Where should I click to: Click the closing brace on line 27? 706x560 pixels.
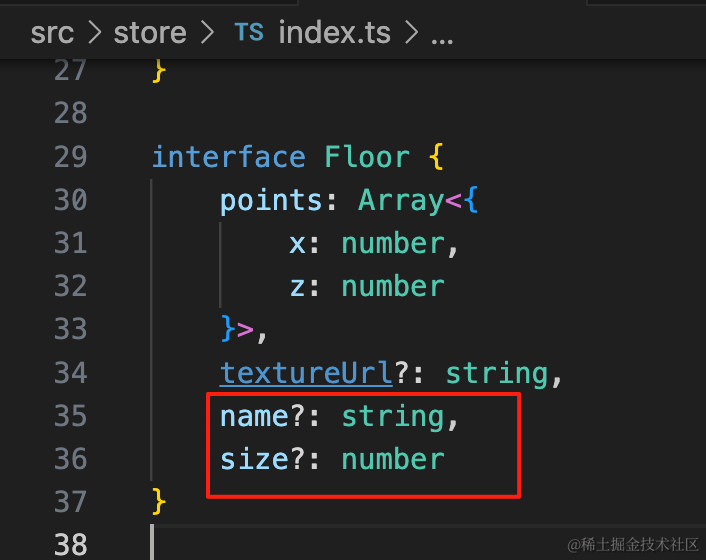tap(159, 71)
